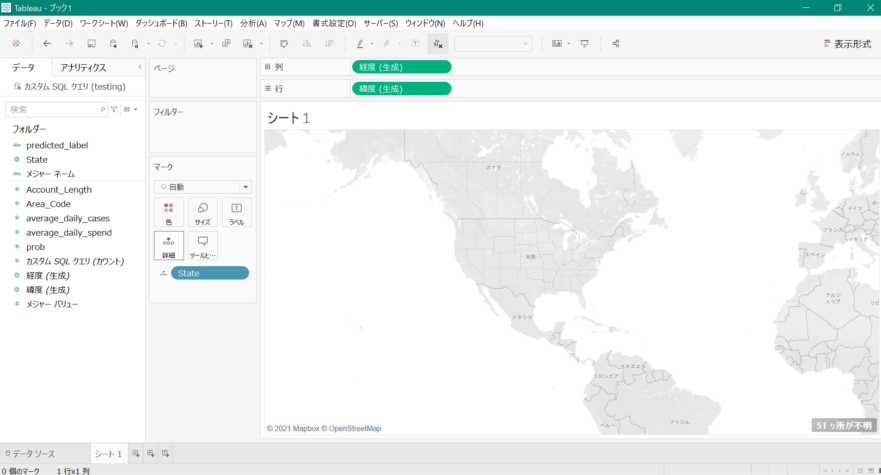Toggle Show Me (表示形式) panel
Screen dimensions: 881x475
(x=847, y=44)
